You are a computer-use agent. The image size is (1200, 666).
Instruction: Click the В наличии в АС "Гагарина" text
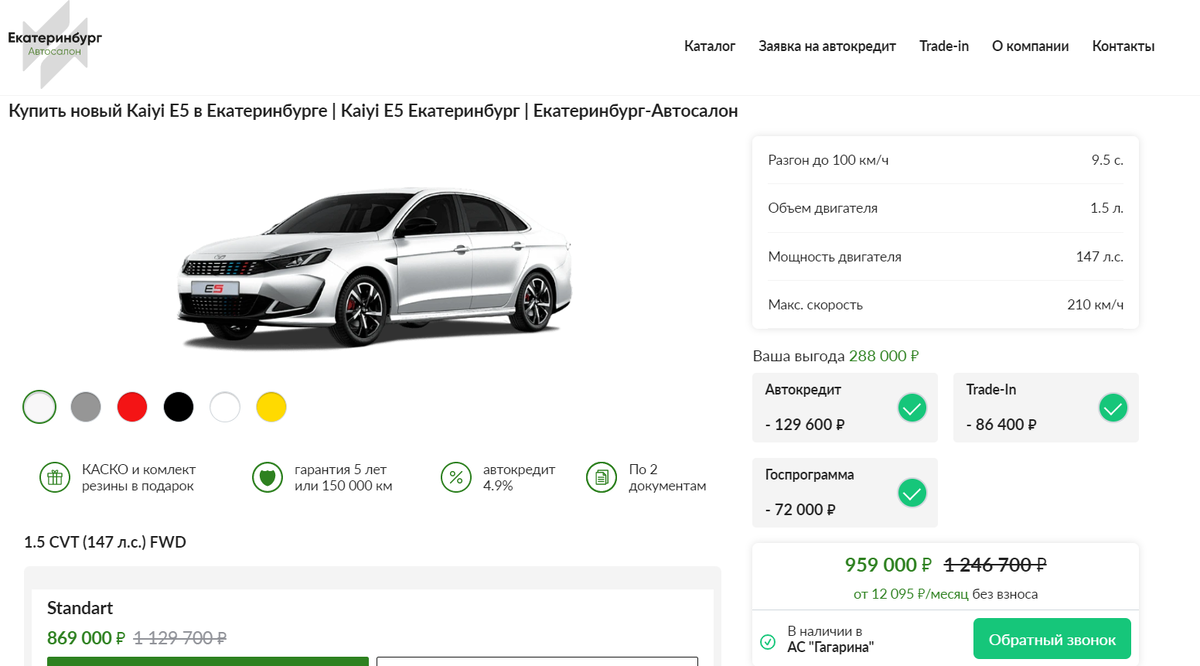pos(830,639)
